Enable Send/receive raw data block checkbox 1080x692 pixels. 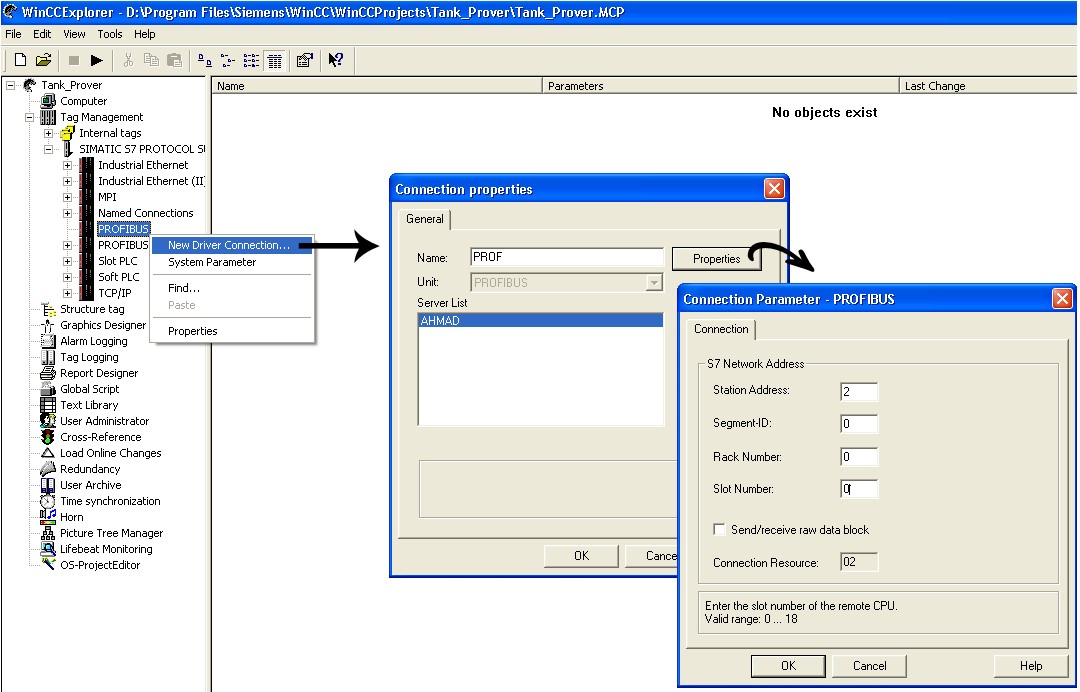click(719, 530)
